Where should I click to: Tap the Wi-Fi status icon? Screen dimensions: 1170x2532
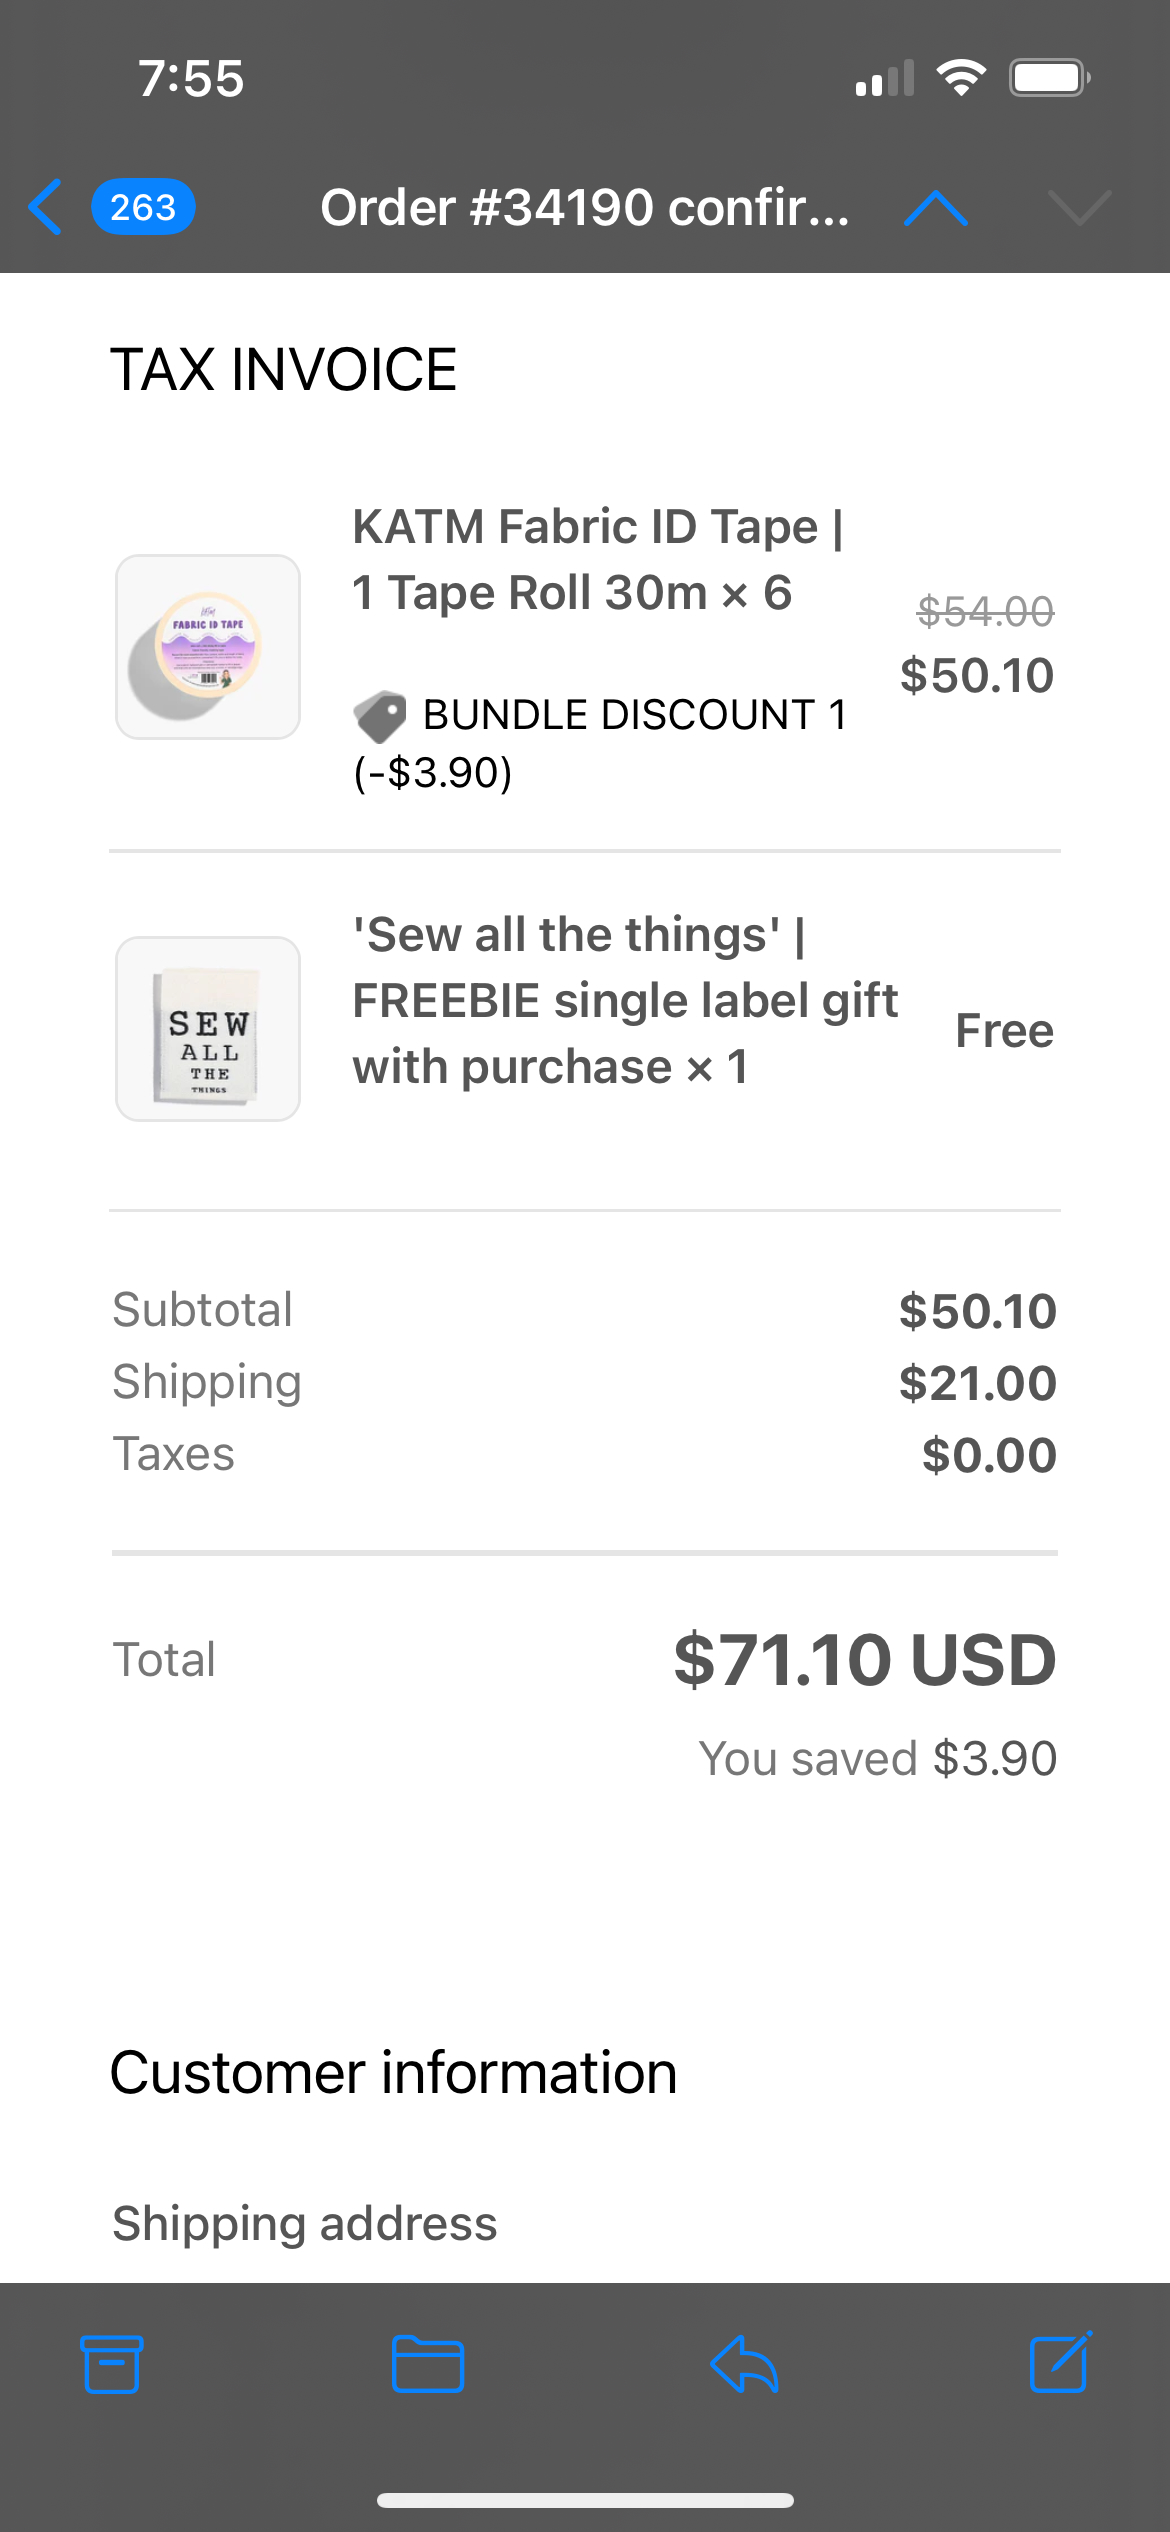(x=961, y=78)
